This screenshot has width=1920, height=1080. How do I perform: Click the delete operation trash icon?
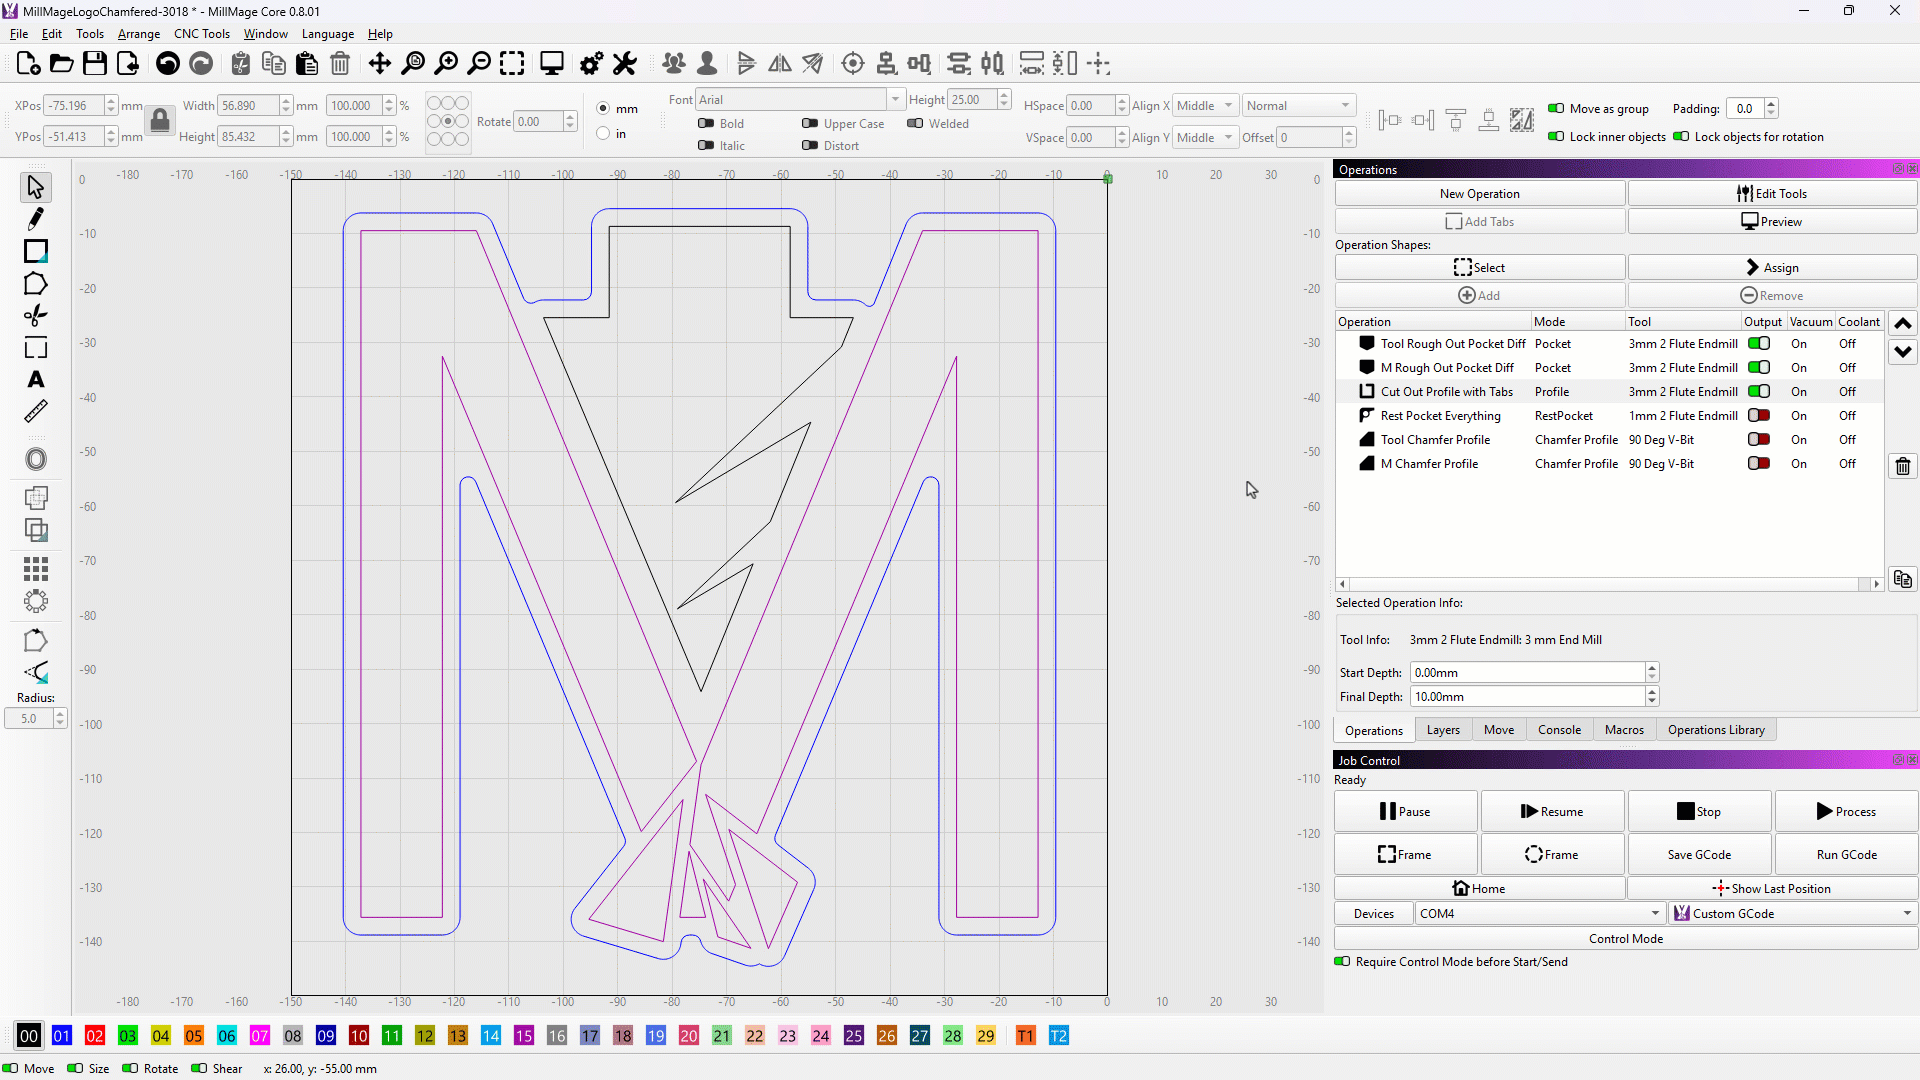pyautogui.click(x=1902, y=466)
